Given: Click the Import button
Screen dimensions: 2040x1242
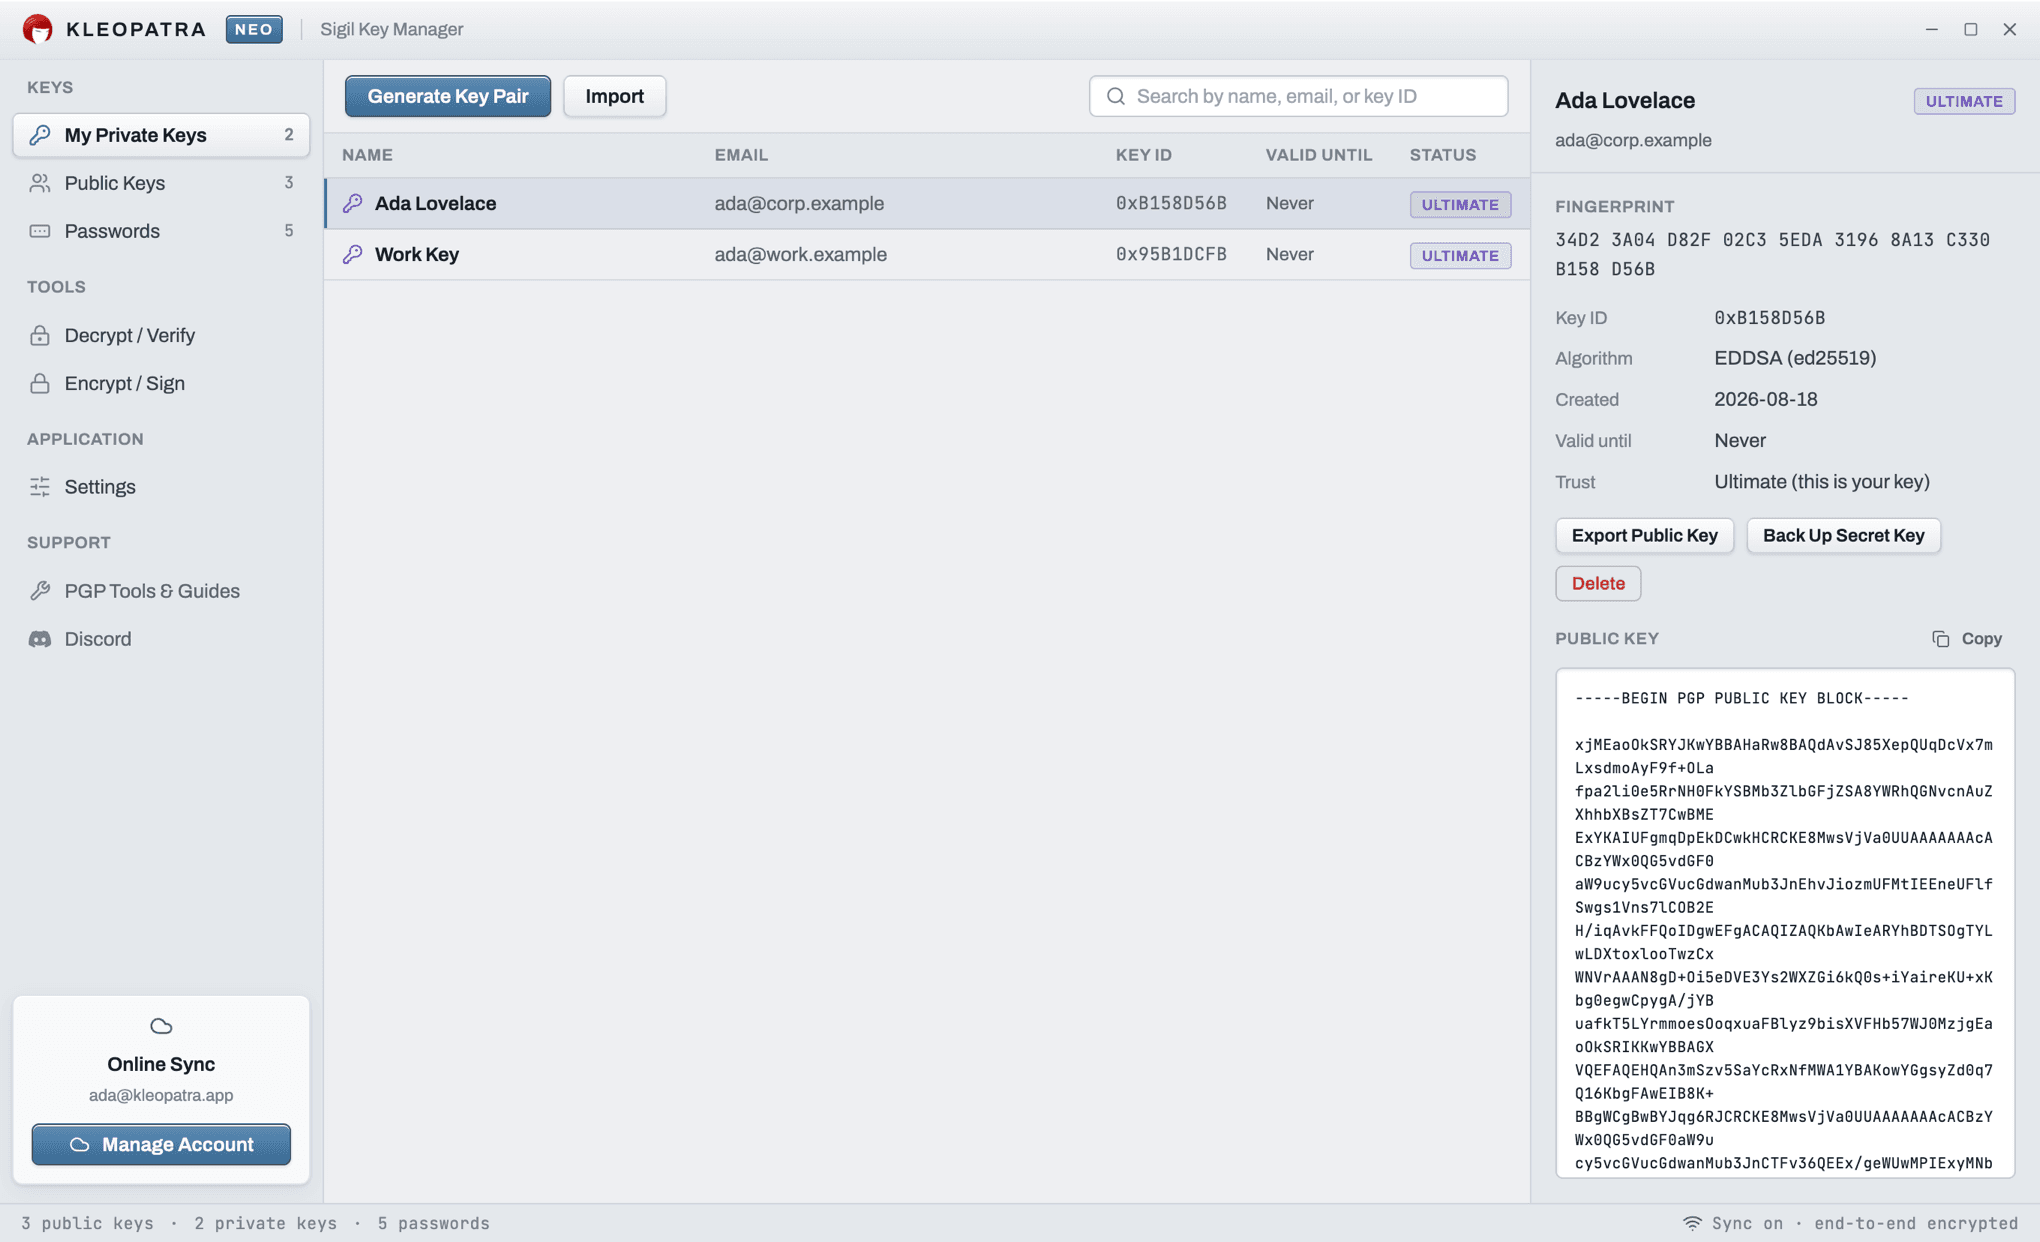Looking at the screenshot, I should 615,96.
